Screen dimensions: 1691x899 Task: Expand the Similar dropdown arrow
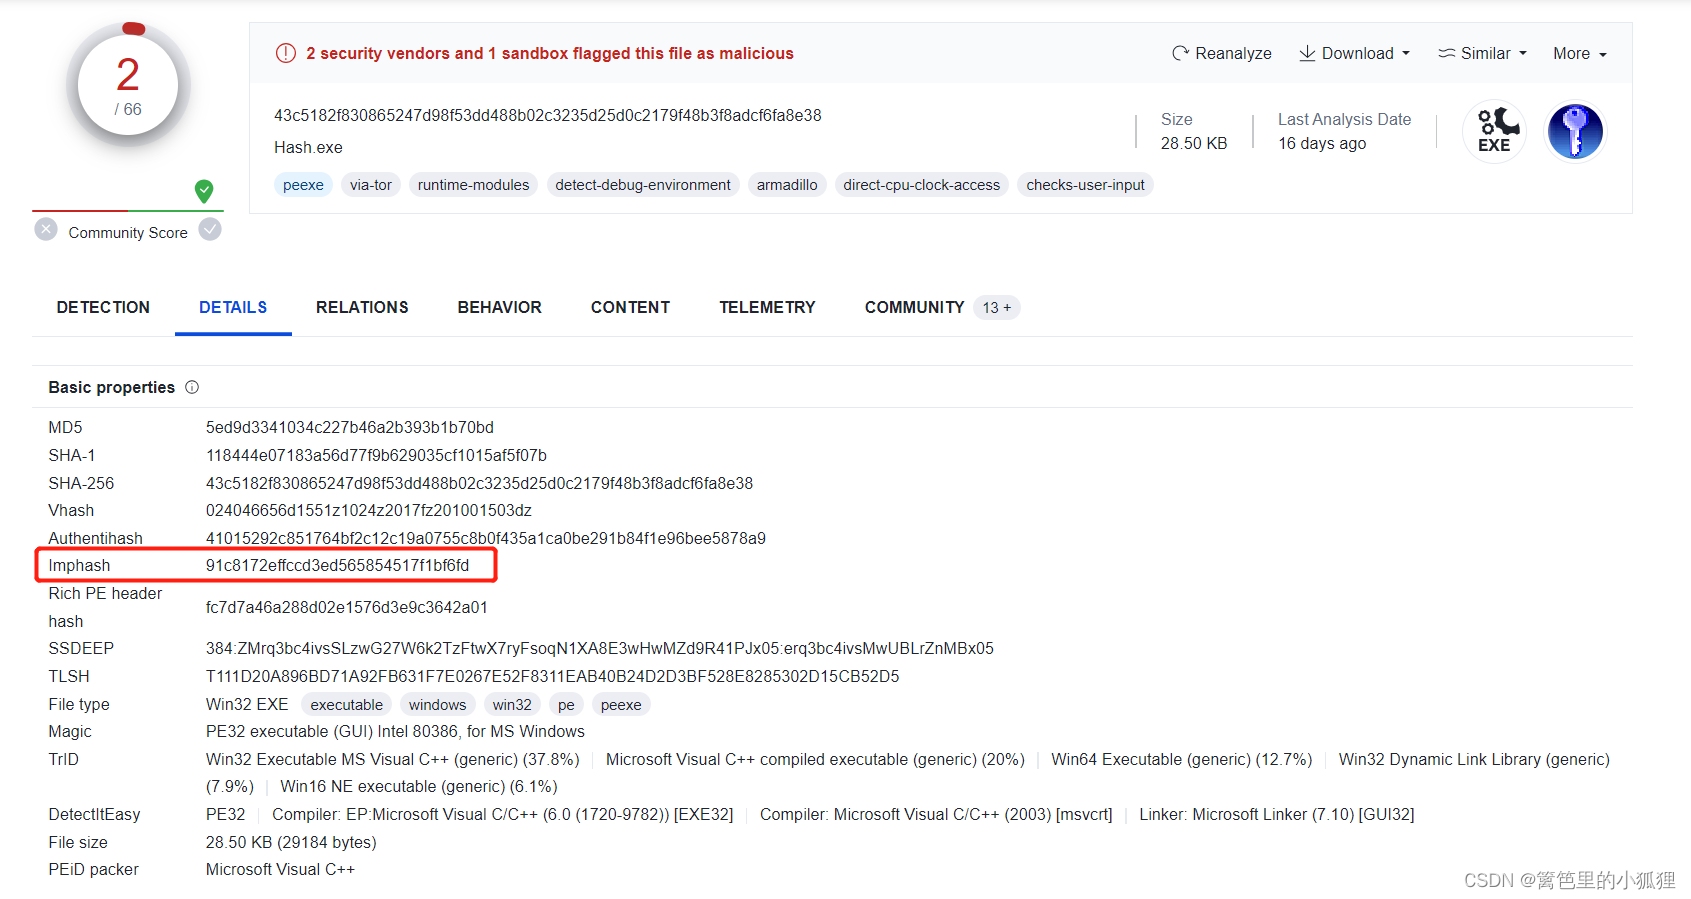tap(1523, 54)
